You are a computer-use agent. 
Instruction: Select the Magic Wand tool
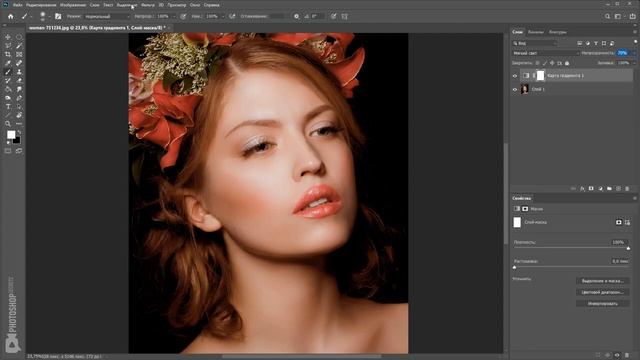tap(19, 46)
